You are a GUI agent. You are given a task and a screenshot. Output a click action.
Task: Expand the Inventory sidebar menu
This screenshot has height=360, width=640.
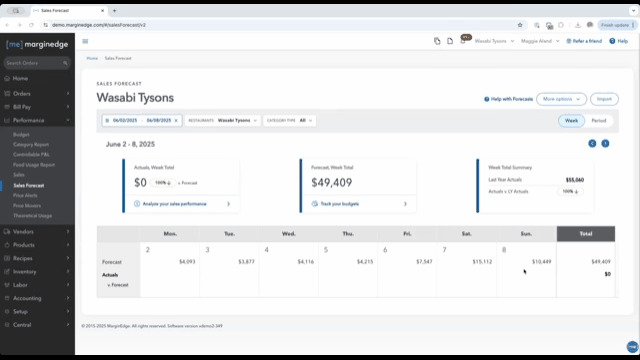tap(37, 271)
